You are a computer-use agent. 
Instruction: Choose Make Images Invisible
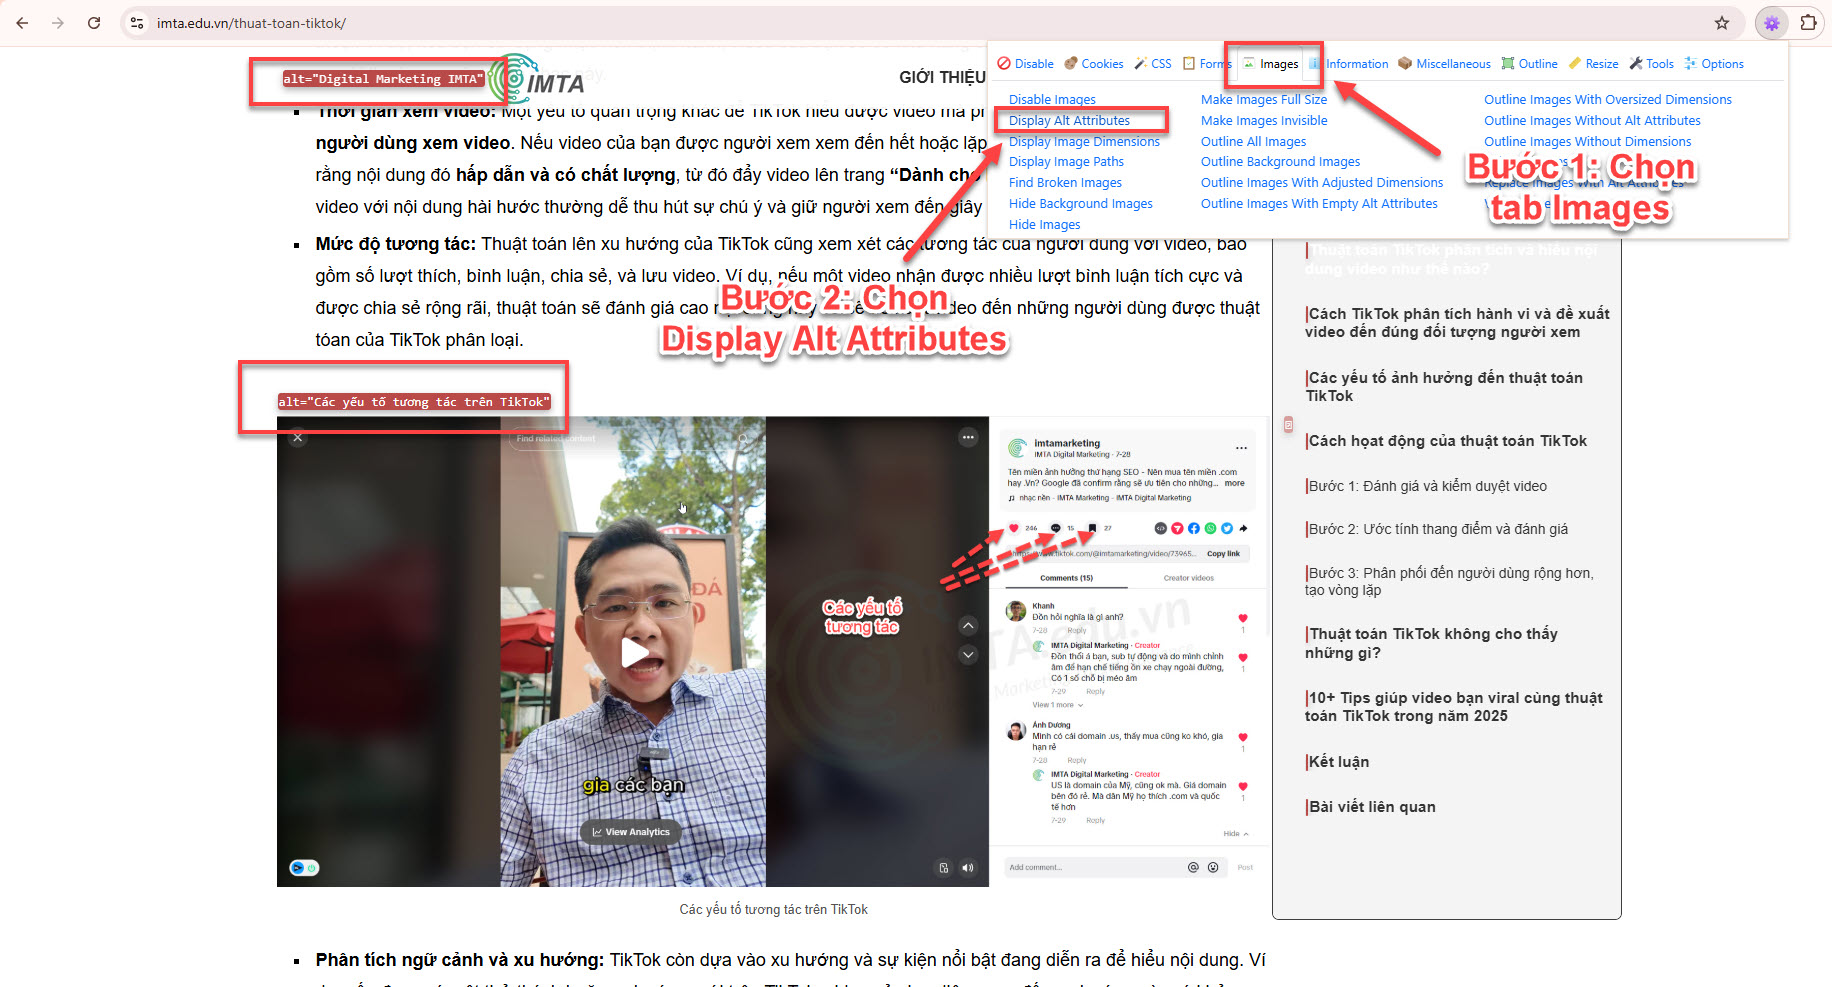[x=1264, y=121]
